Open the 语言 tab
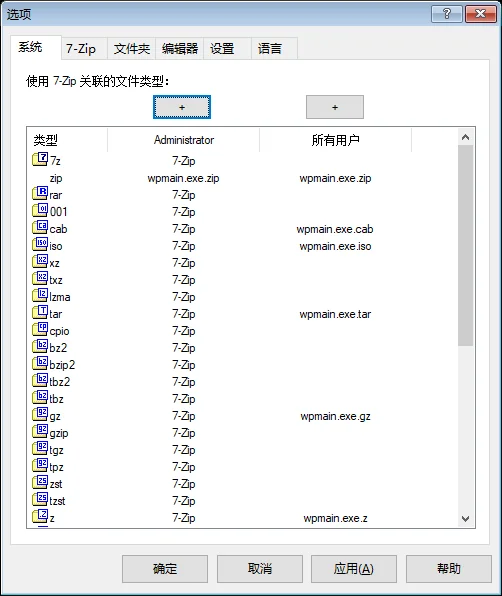The width and height of the screenshot is (502, 596). pos(274,49)
